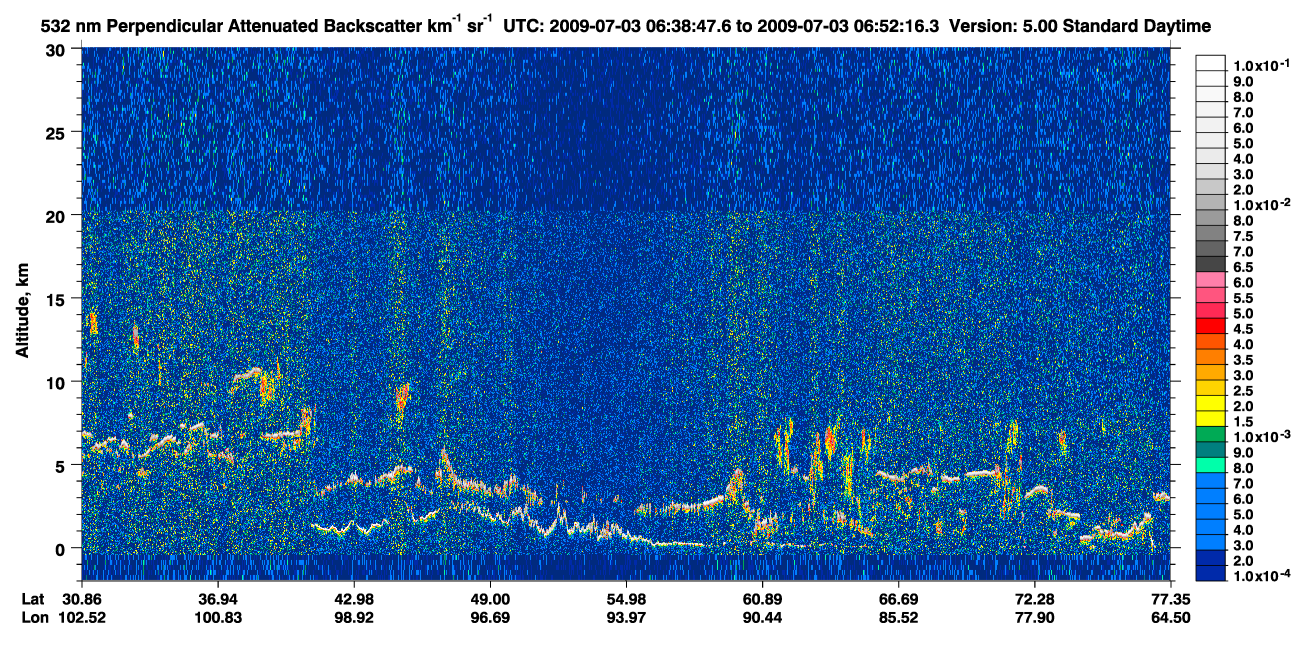Click altitude tick label "30"
Image resolution: width=1300 pixels, height=667 pixels.
(x=56, y=49)
